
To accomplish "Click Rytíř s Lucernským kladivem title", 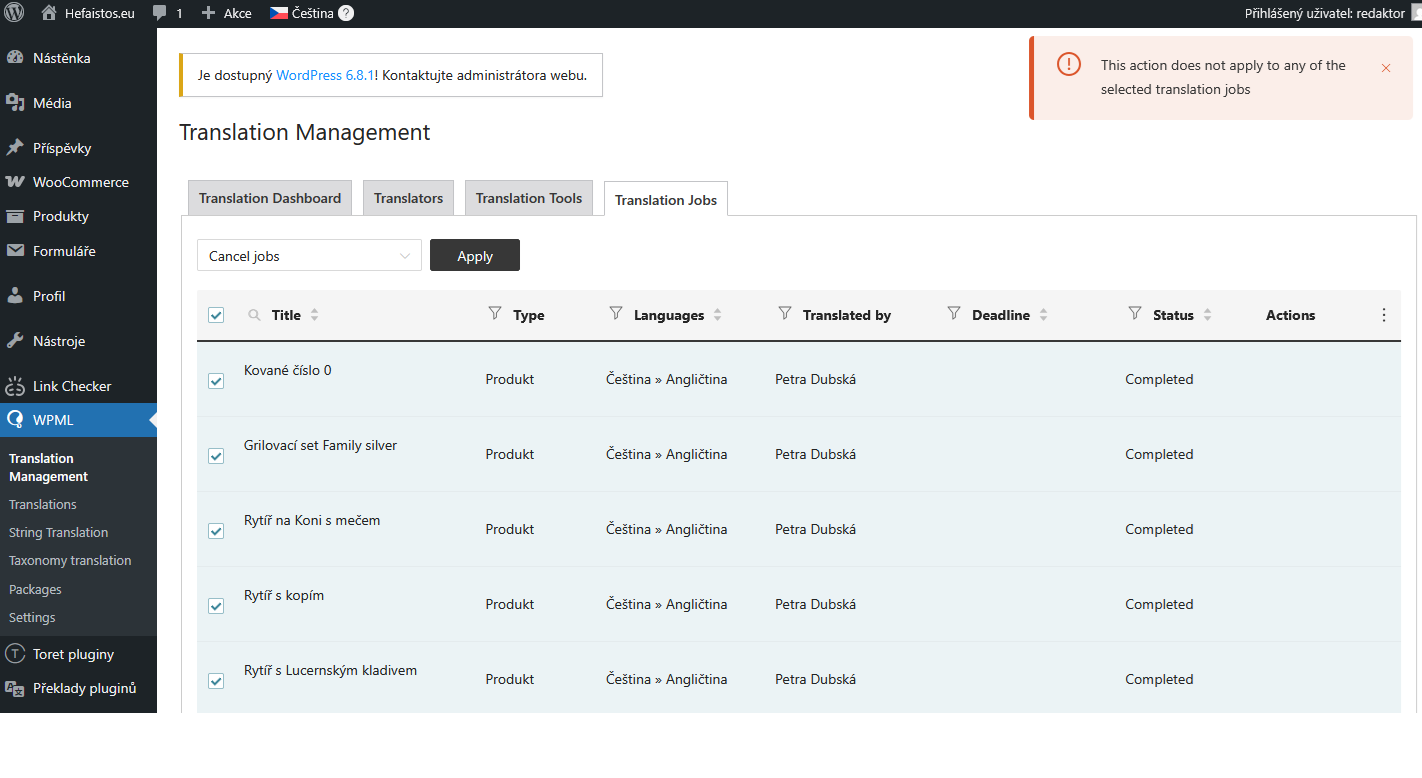I will tap(330, 670).
